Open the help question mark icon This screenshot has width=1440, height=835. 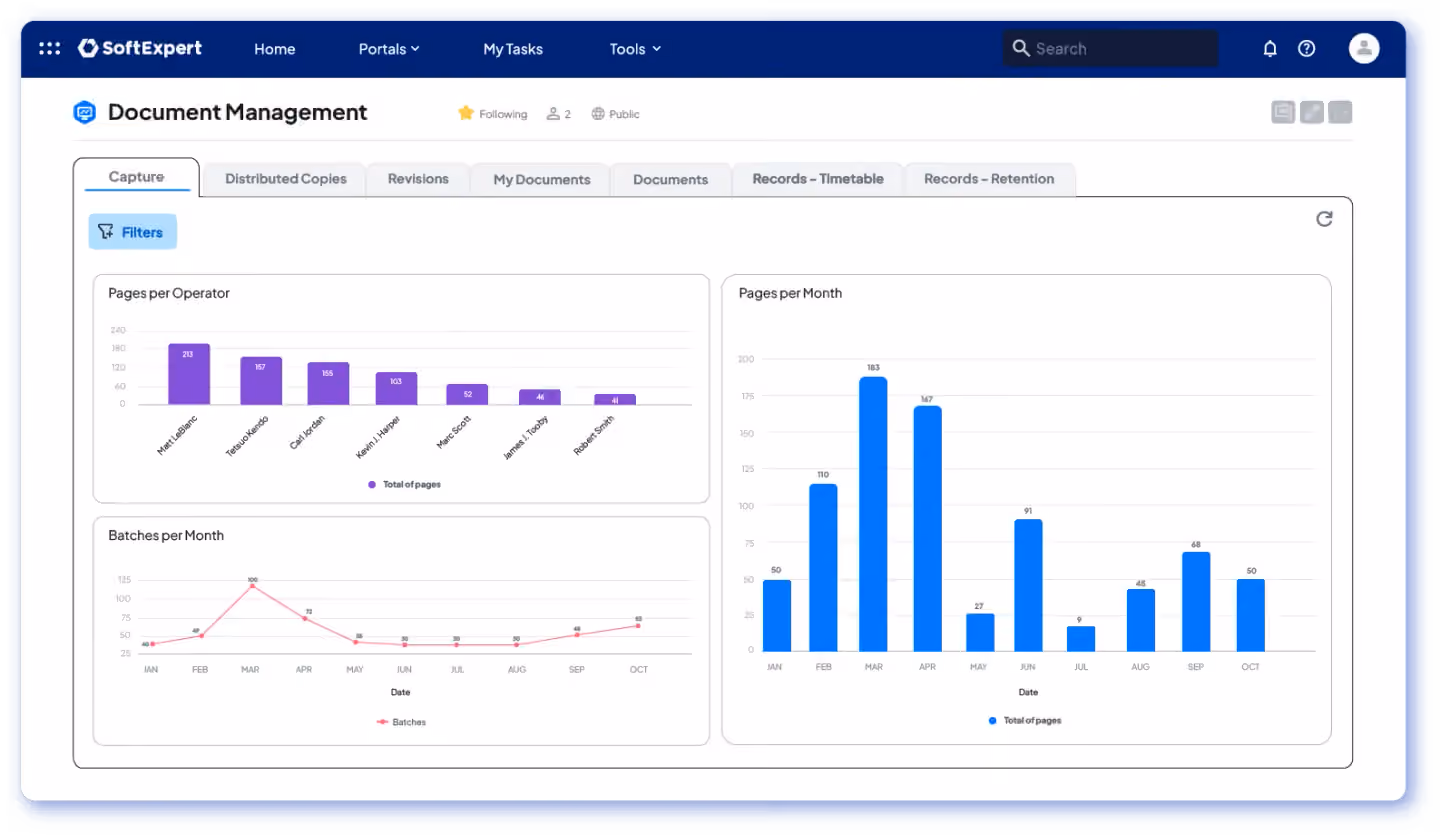click(1307, 48)
